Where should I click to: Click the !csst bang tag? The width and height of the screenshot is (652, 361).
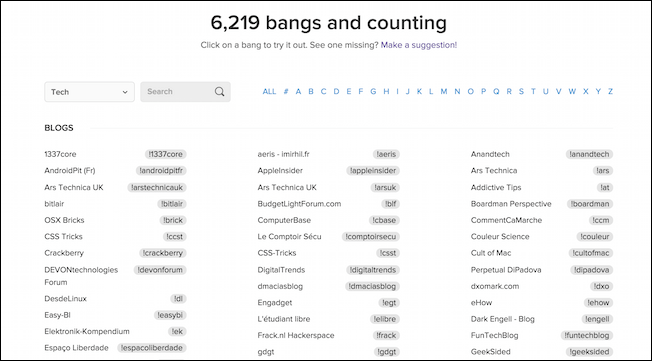pos(388,253)
